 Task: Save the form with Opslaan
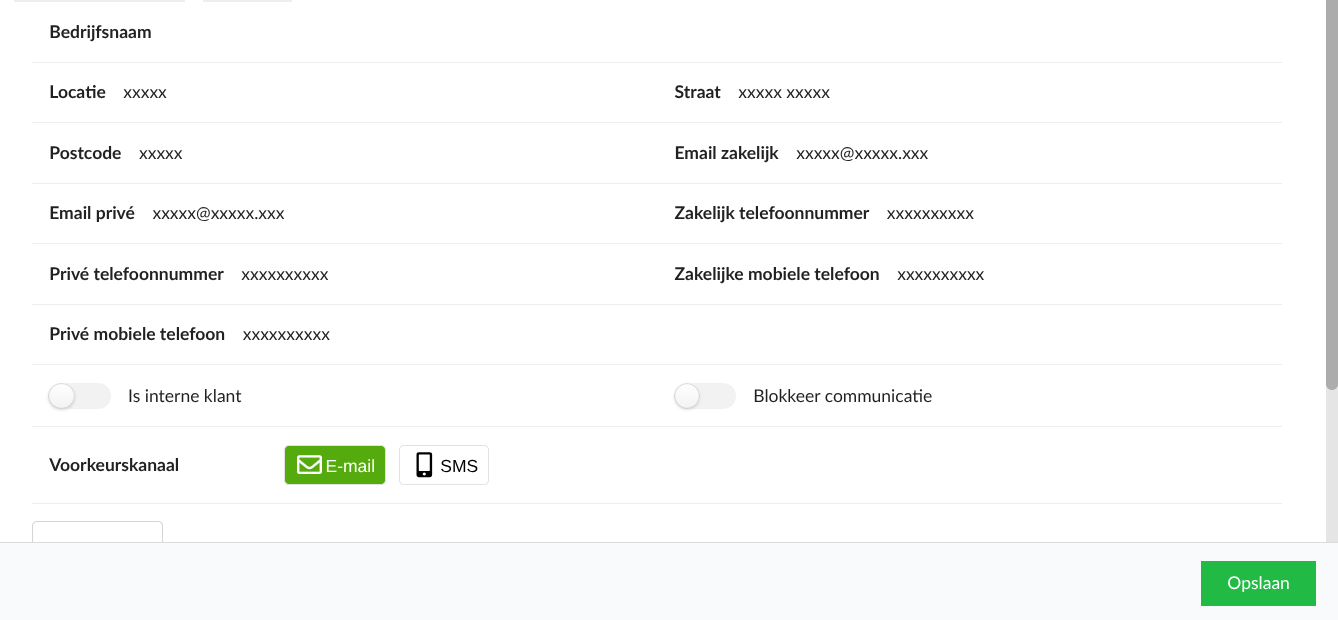1258,583
